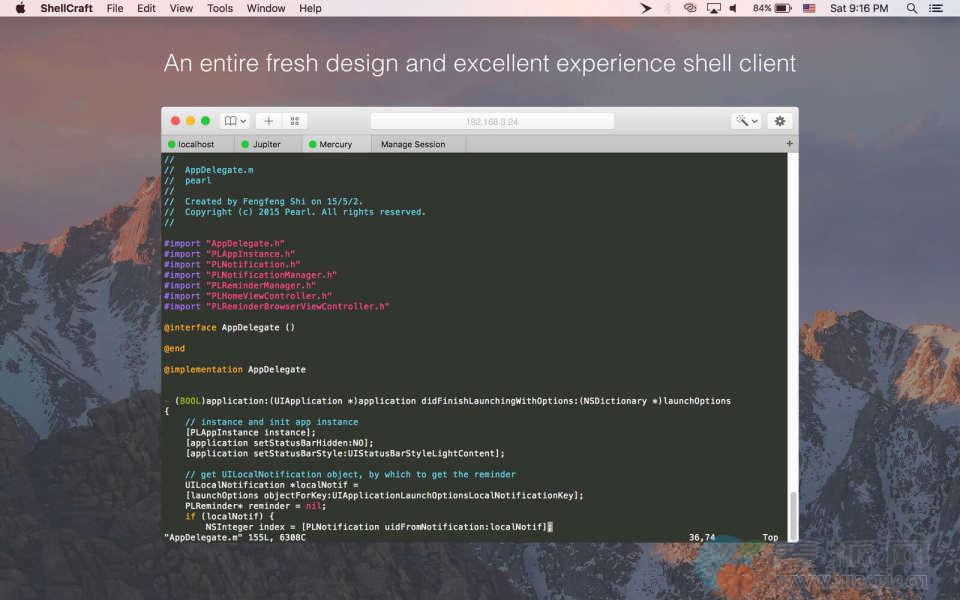Open the grid view of sessions
960x600 pixels.
[294, 121]
